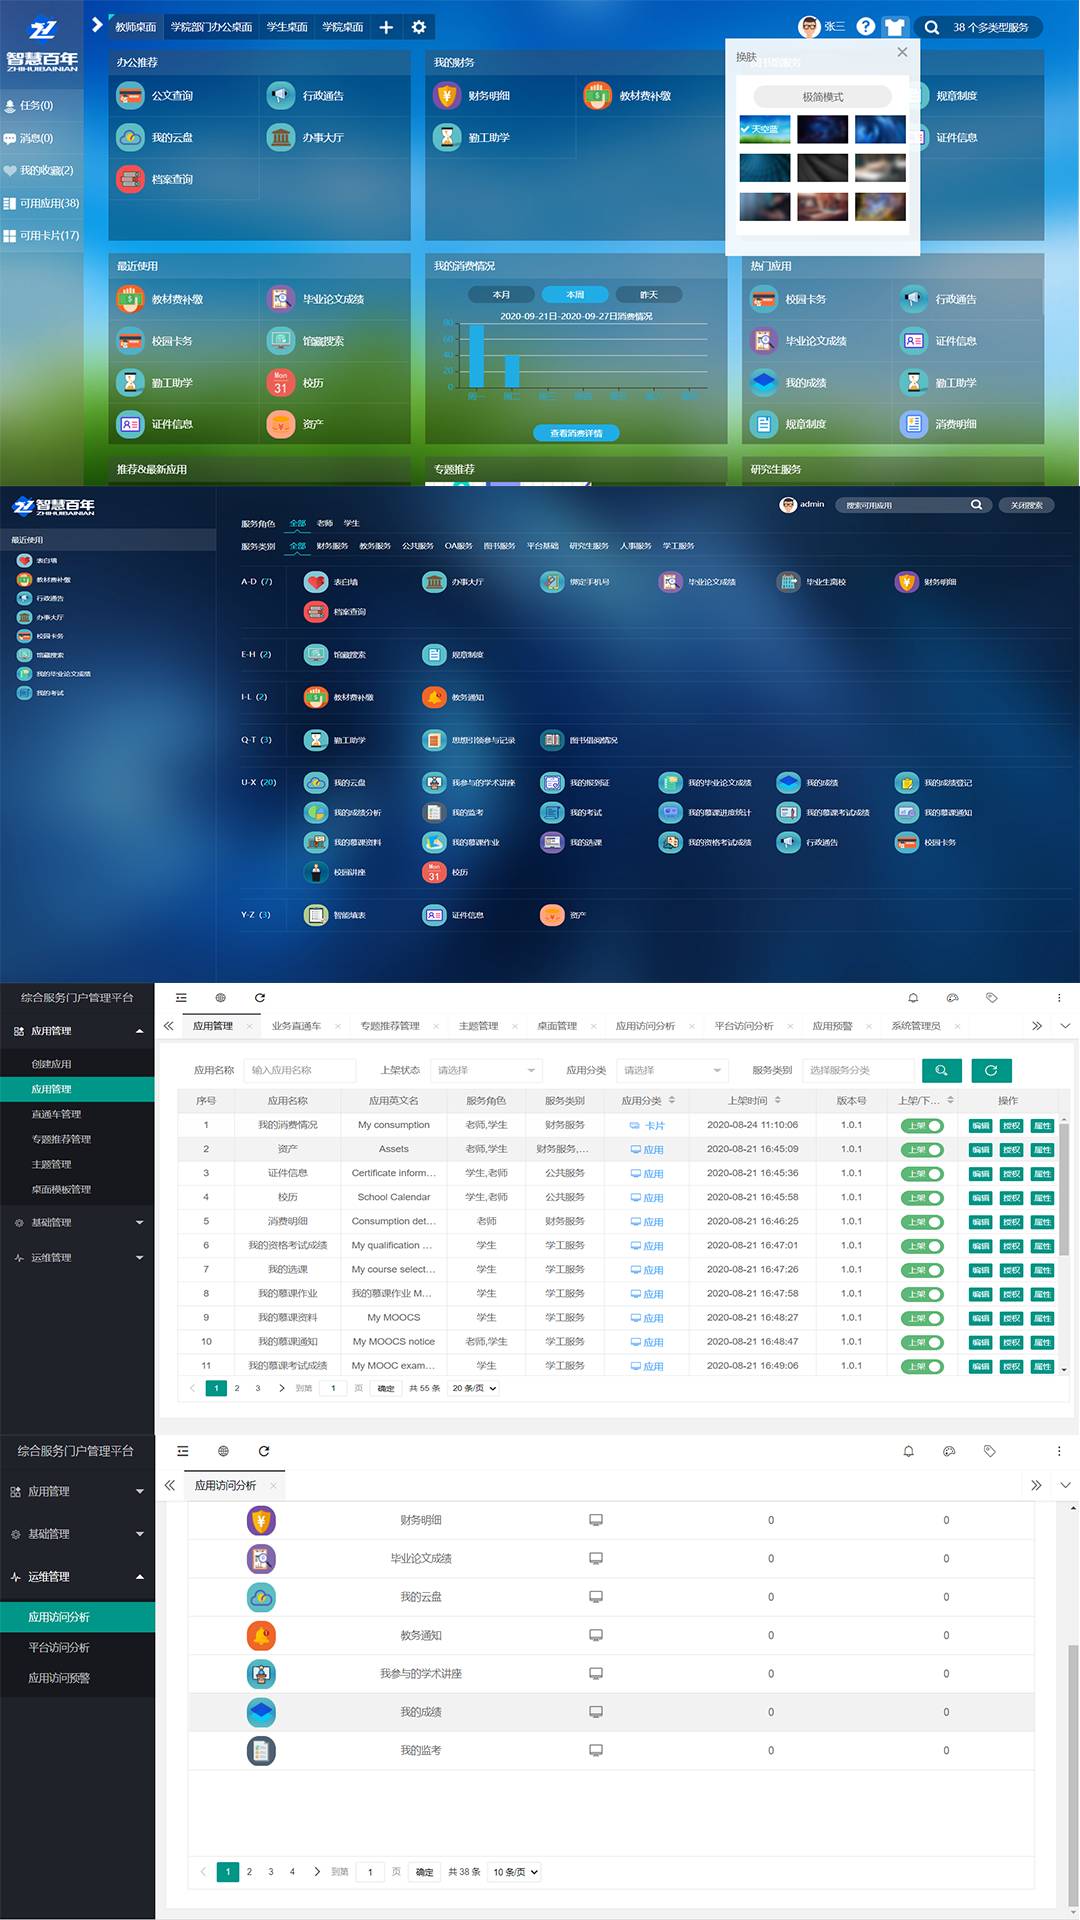Select the 天空蓝 skin swatch
This screenshot has height=1920, width=1080.
(x=765, y=129)
